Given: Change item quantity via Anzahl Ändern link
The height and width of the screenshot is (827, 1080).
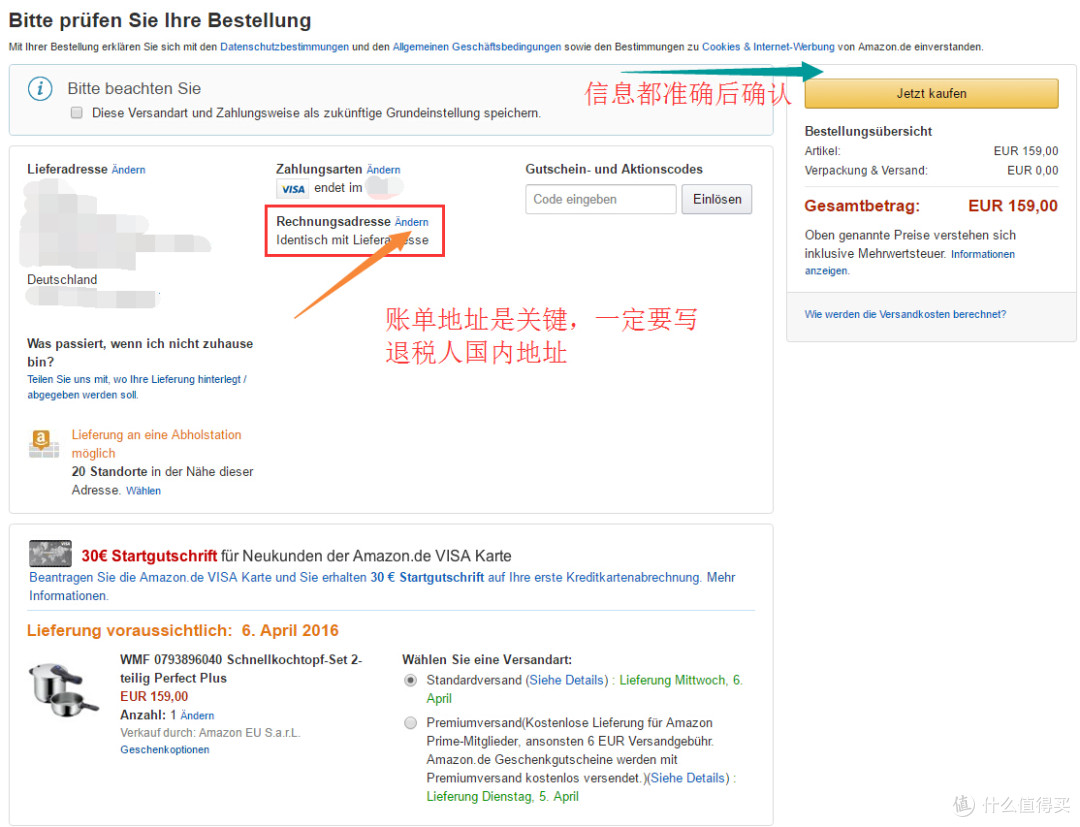Looking at the screenshot, I should [x=197, y=716].
